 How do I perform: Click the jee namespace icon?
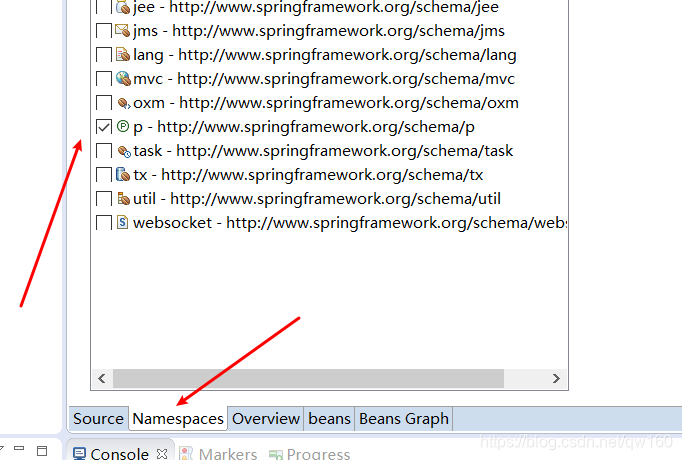tap(123, 7)
